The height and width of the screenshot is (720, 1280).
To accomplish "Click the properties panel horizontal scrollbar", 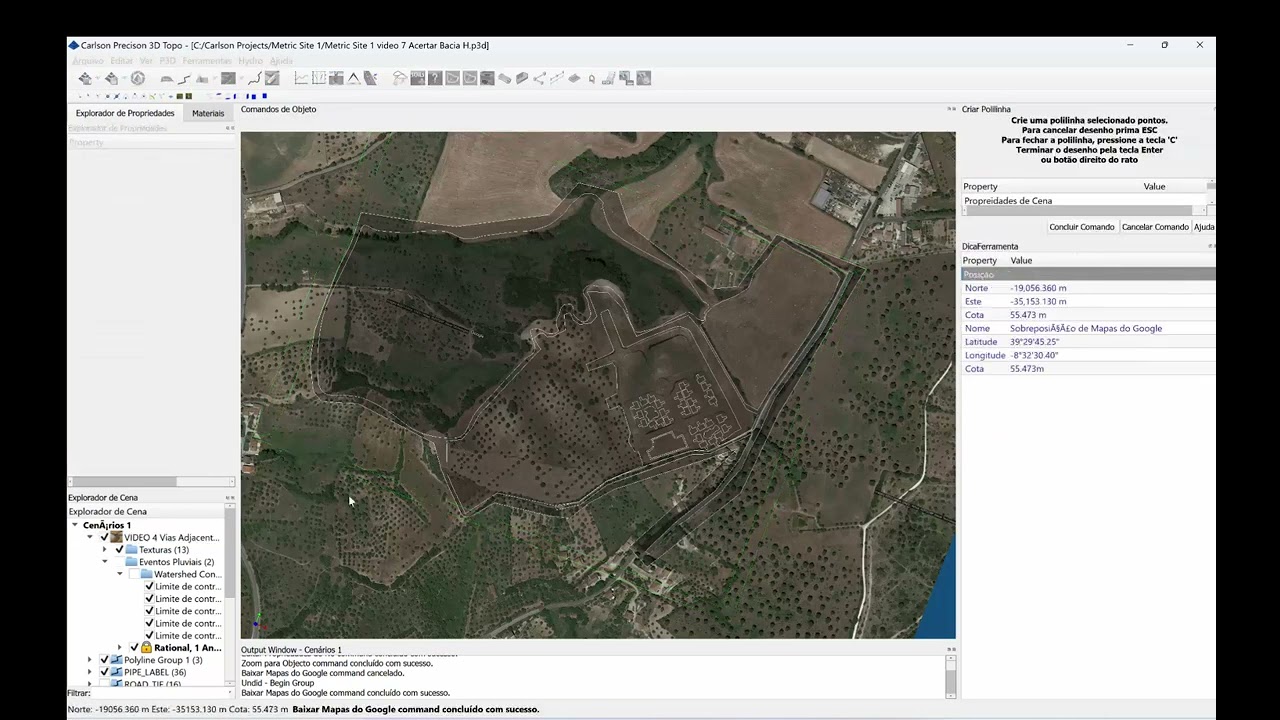I will [x=150, y=482].
